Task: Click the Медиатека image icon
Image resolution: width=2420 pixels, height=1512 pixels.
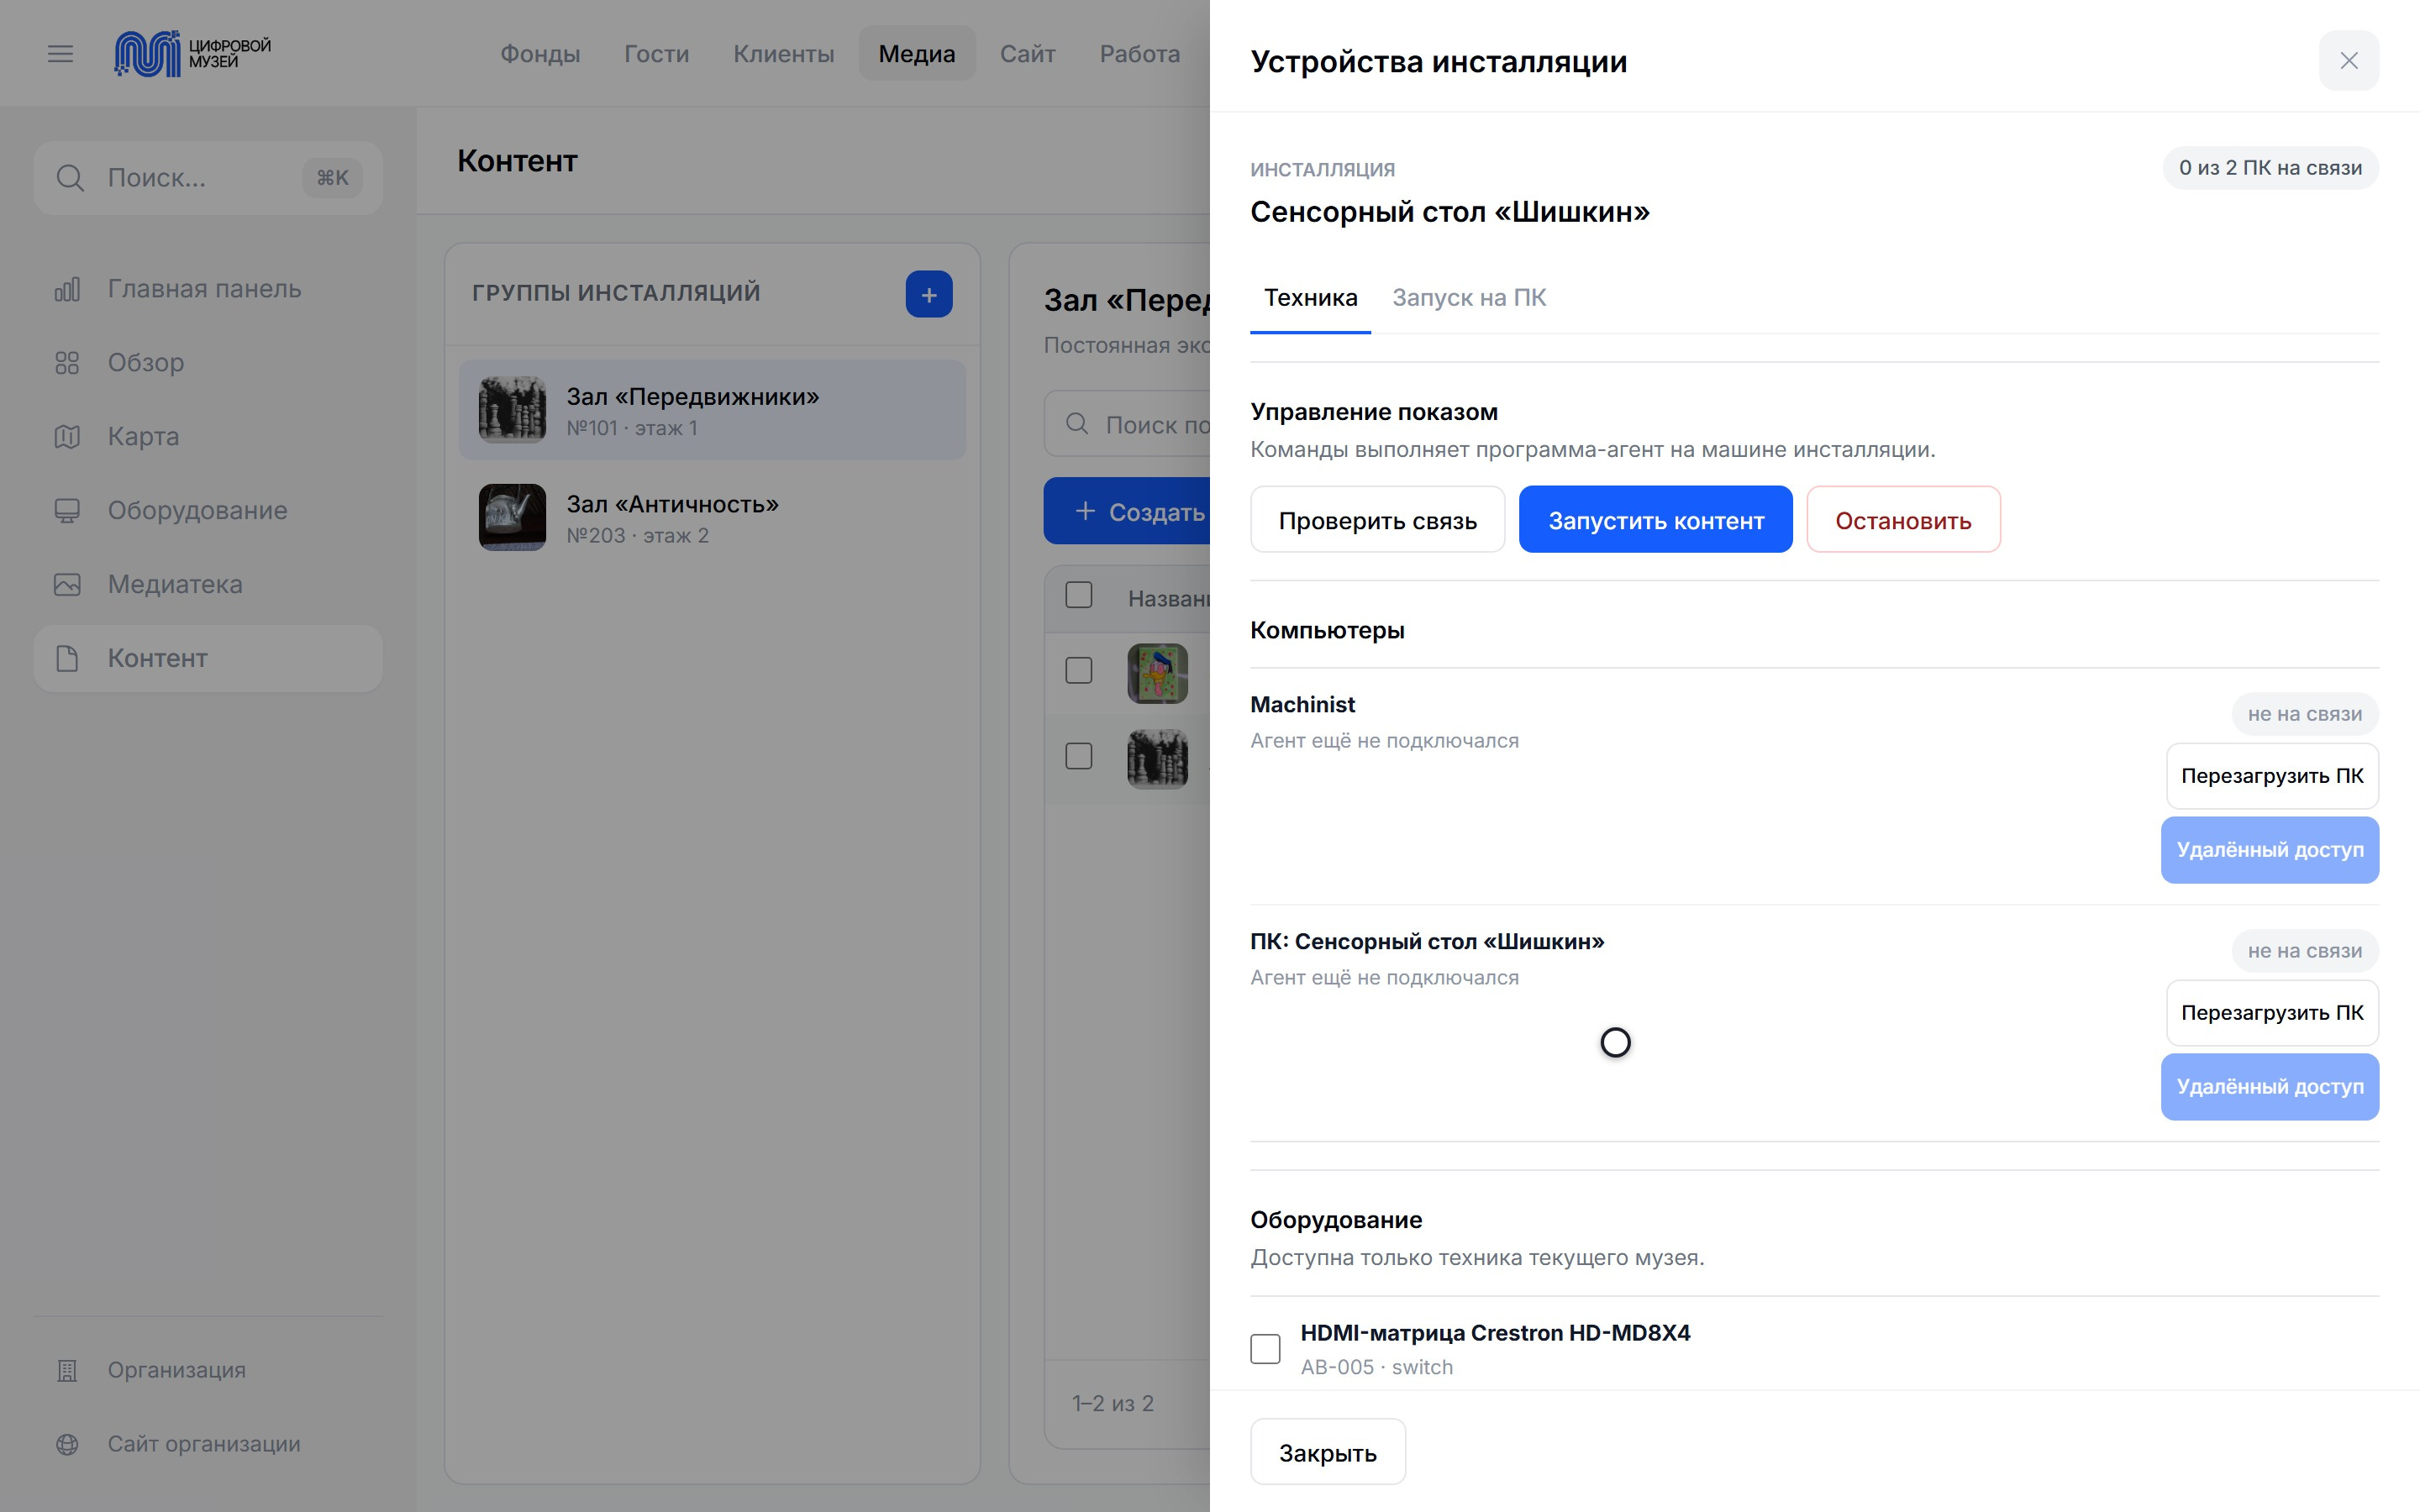Action: click(67, 585)
